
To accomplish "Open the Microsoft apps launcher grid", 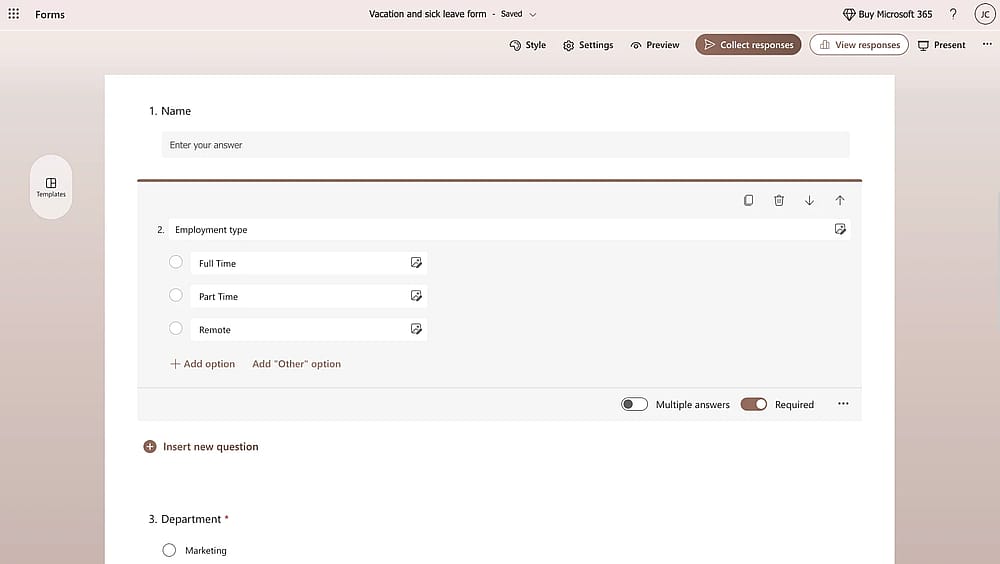I will click(x=13, y=13).
